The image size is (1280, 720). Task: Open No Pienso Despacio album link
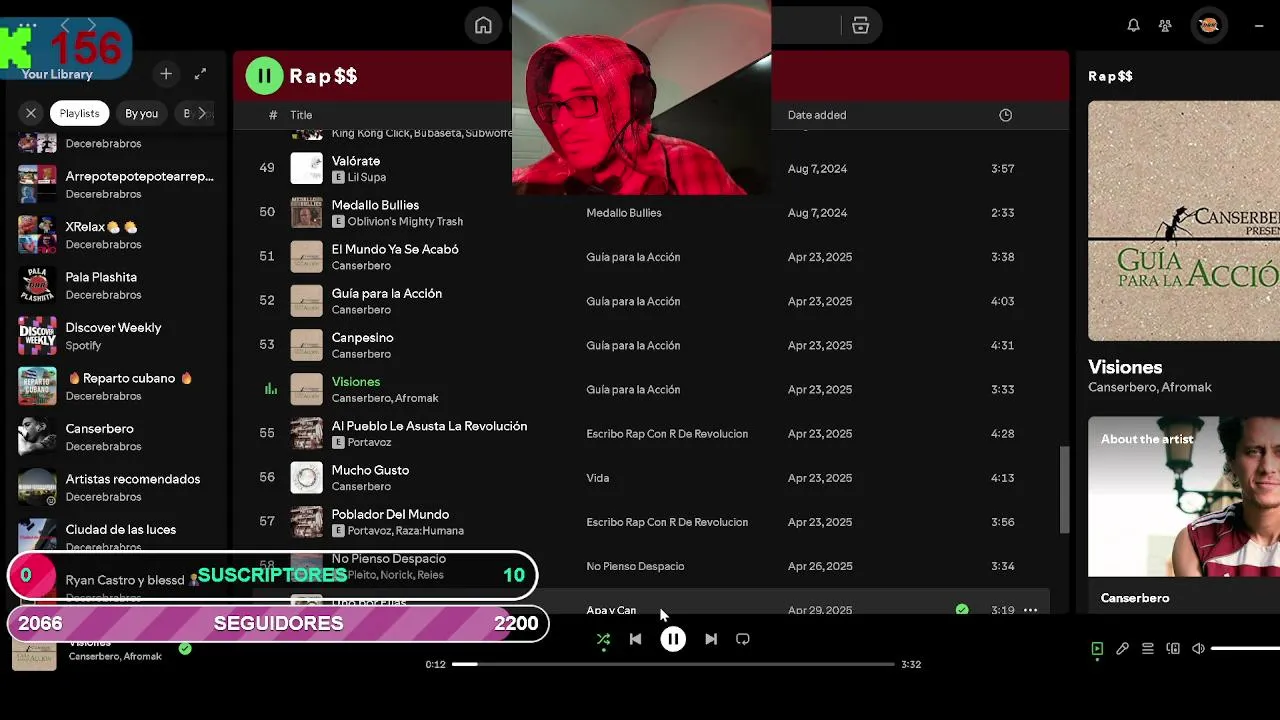click(x=635, y=566)
